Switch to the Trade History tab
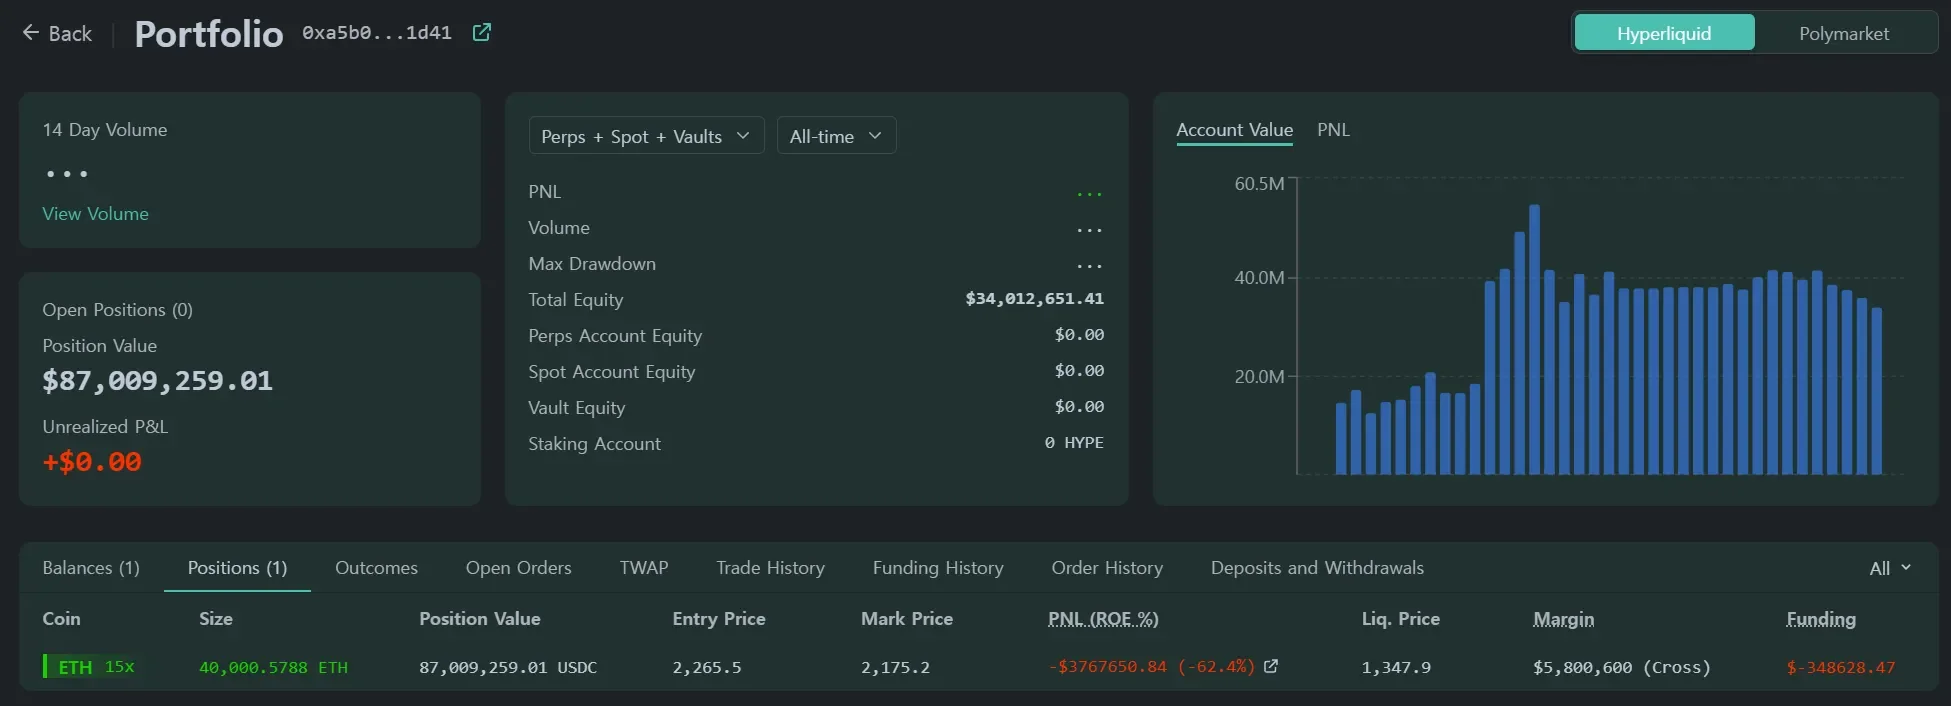Screen dimensions: 1951x706 [x=770, y=568]
